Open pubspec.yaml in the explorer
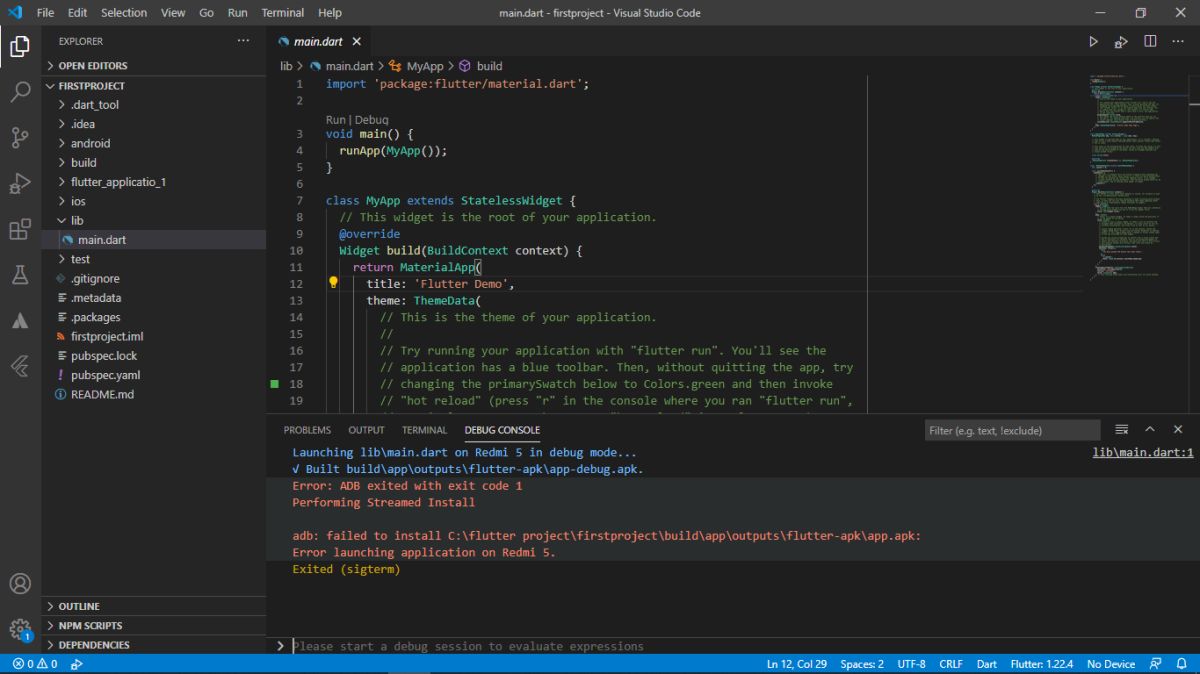Screen dimensions: 1200x674 [154, 375]
